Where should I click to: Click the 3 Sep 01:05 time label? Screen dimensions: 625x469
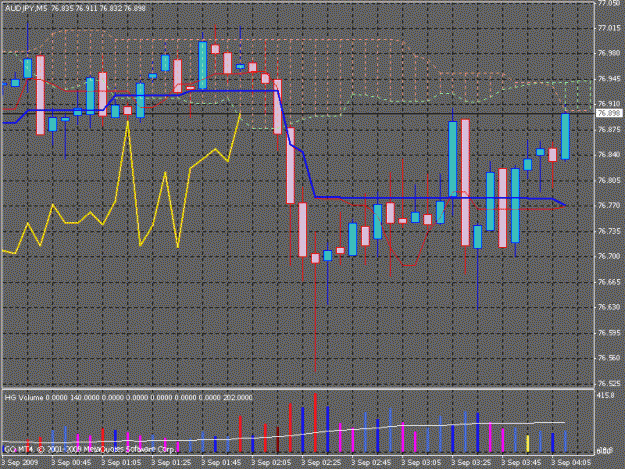coord(121,463)
